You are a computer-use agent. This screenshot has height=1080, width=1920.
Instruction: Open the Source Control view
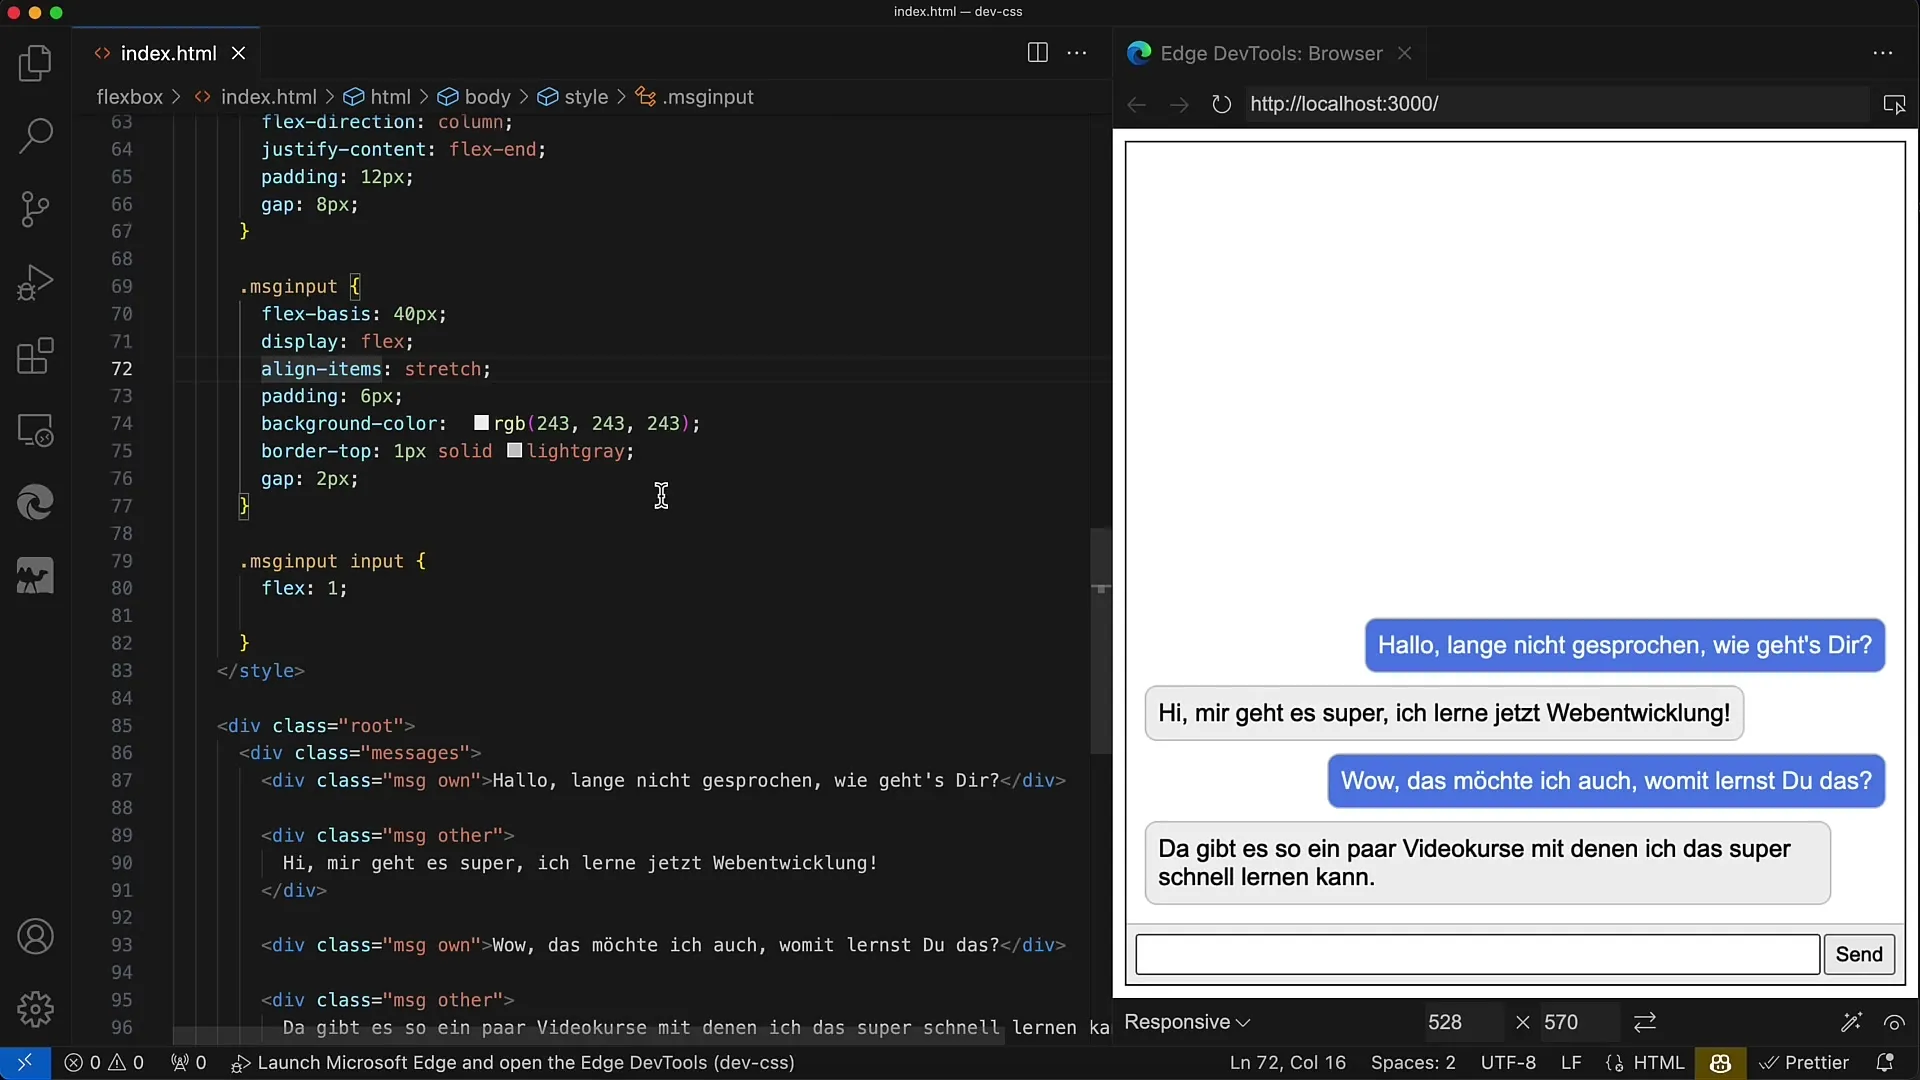coord(35,209)
